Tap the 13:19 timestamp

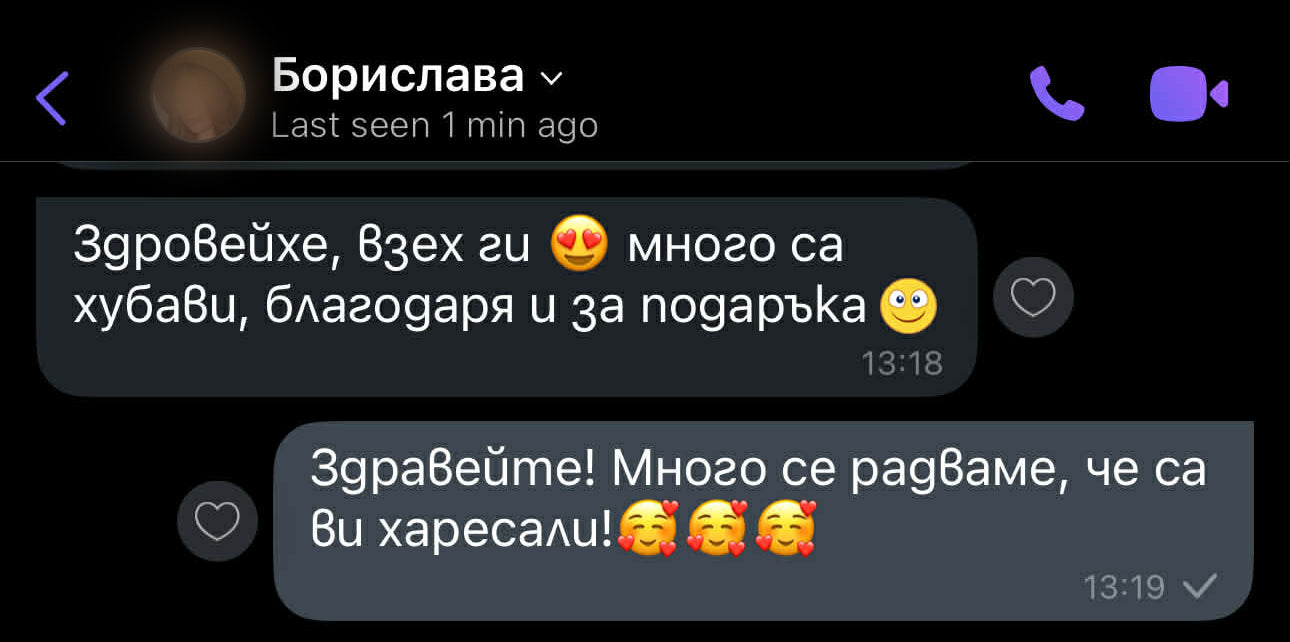point(1125,587)
